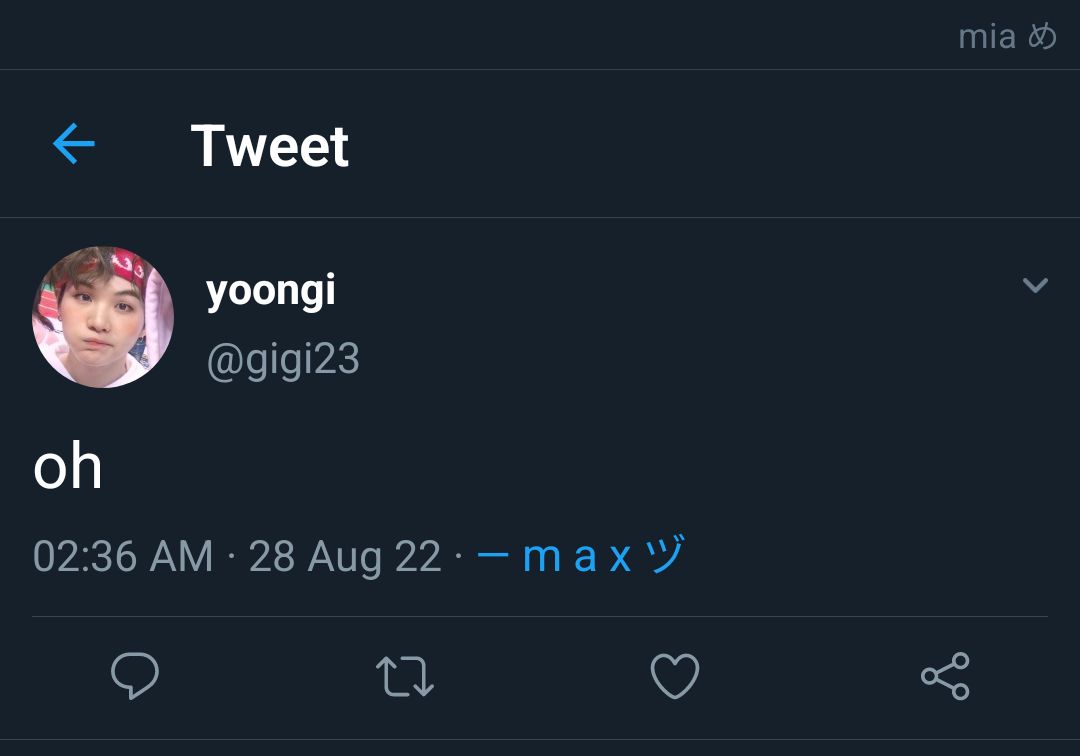Reply using the speech bubble icon
Screen dimensions: 1080x756
[135, 675]
